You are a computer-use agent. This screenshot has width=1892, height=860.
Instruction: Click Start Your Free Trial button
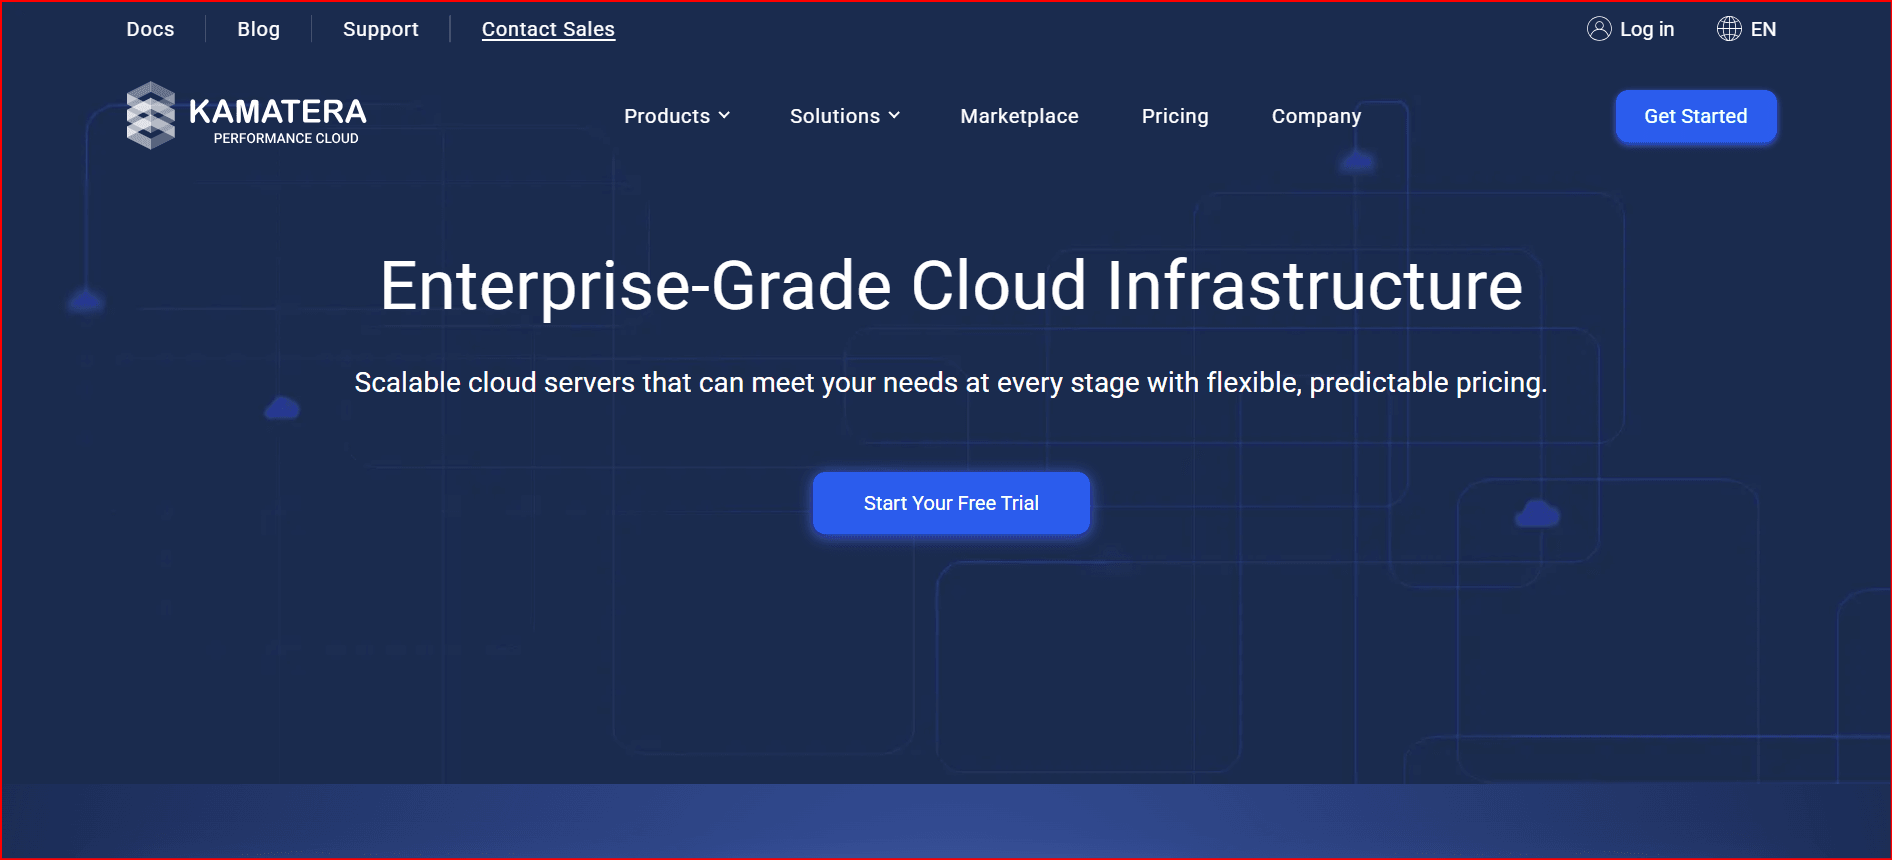pyautogui.click(x=951, y=503)
